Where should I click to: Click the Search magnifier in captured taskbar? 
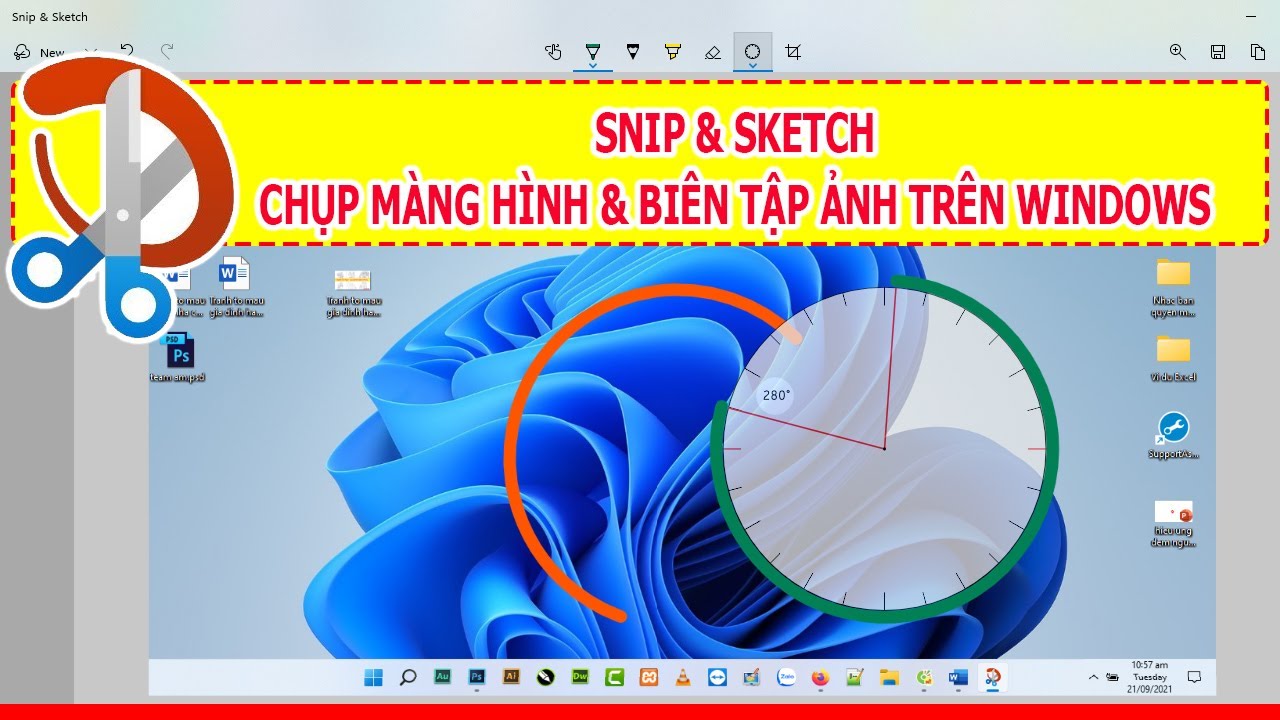(407, 677)
